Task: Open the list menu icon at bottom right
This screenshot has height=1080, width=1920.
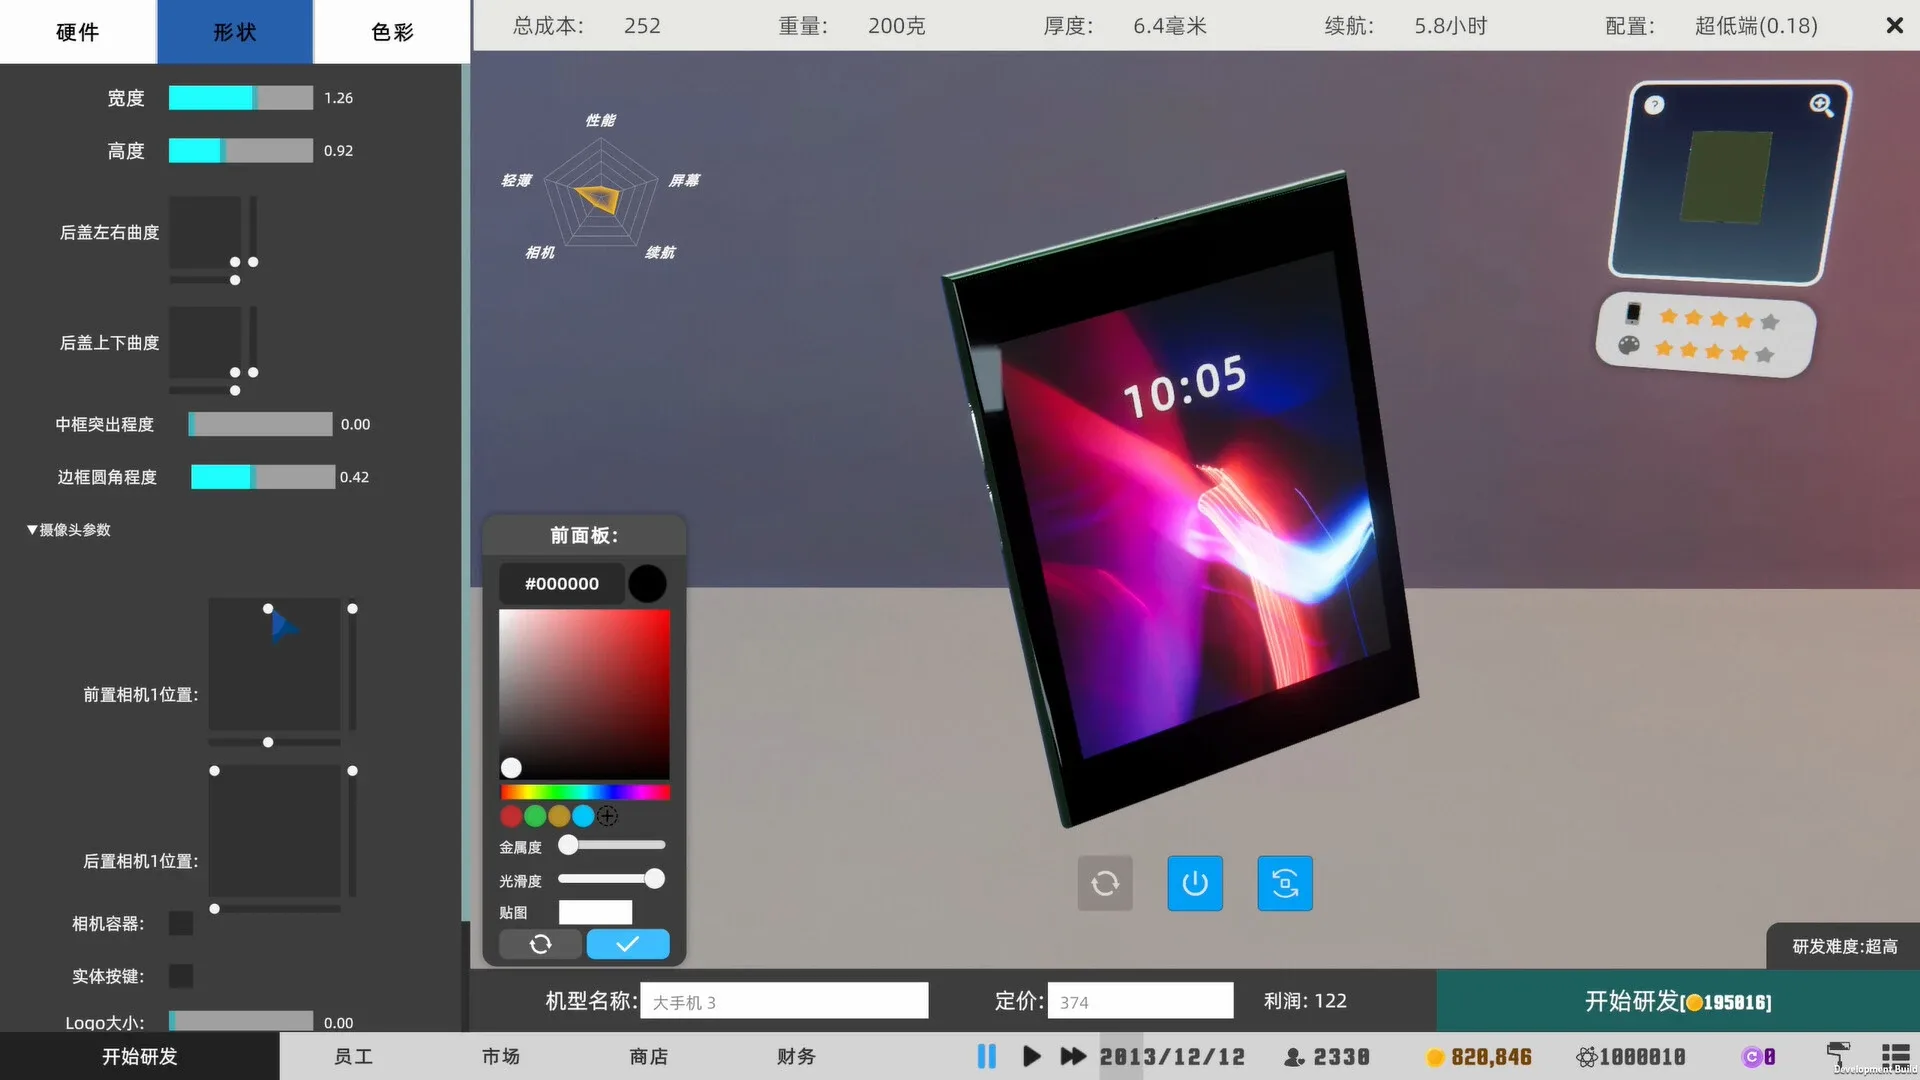Action: point(1894,1054)
